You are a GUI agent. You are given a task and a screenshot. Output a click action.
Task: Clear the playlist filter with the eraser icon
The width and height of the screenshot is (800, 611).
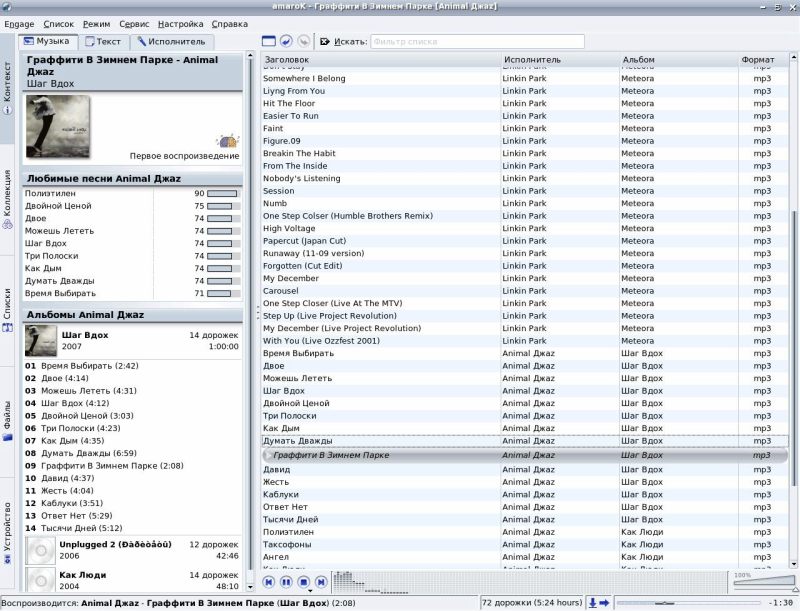[x=325, y=42]
